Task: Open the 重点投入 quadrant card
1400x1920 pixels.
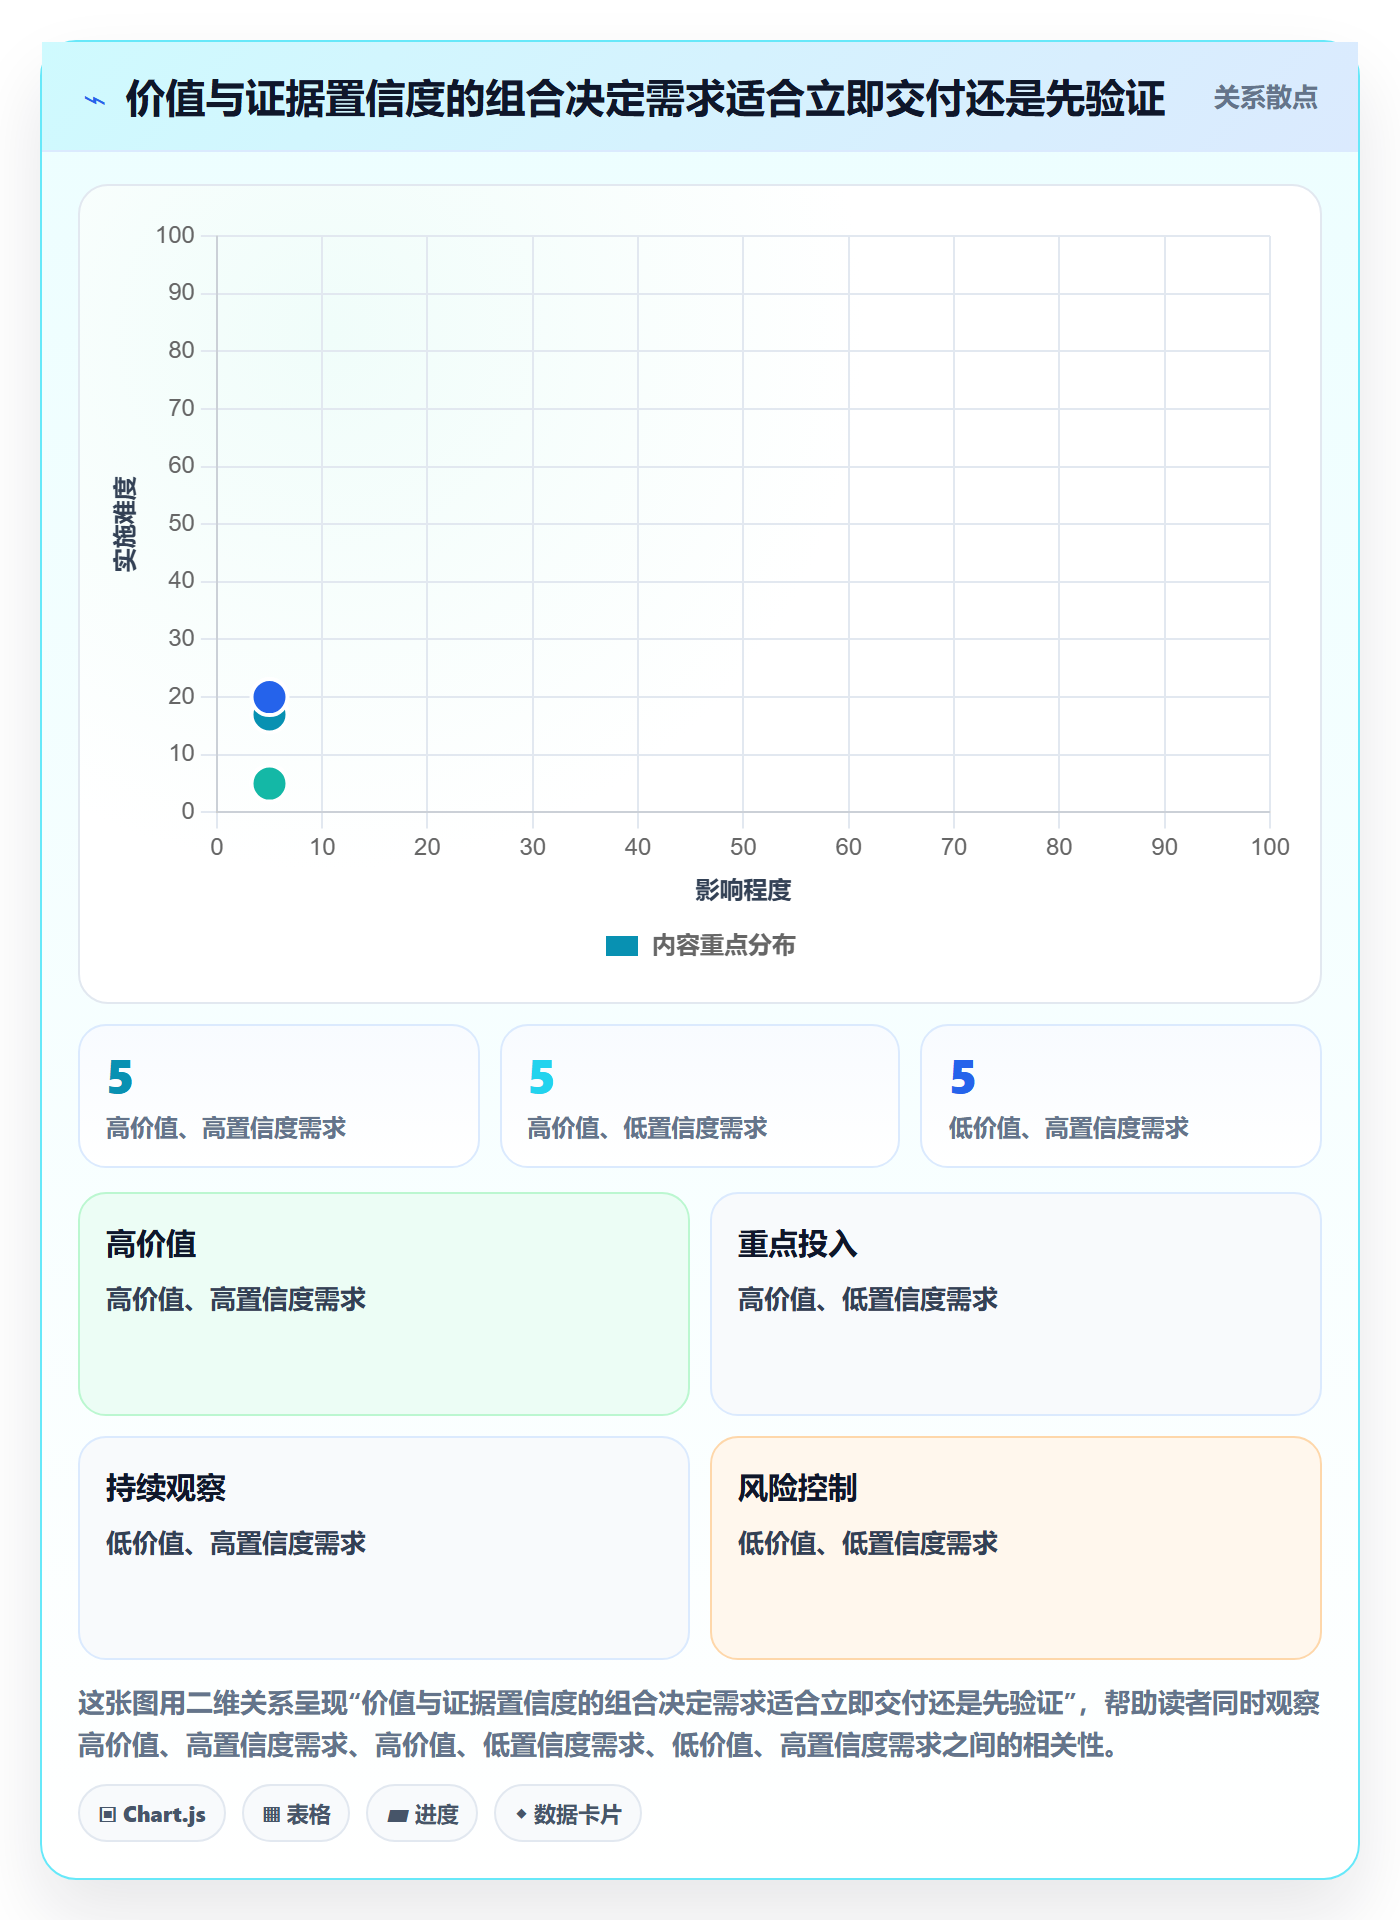Action: tap(1016, 1304)
